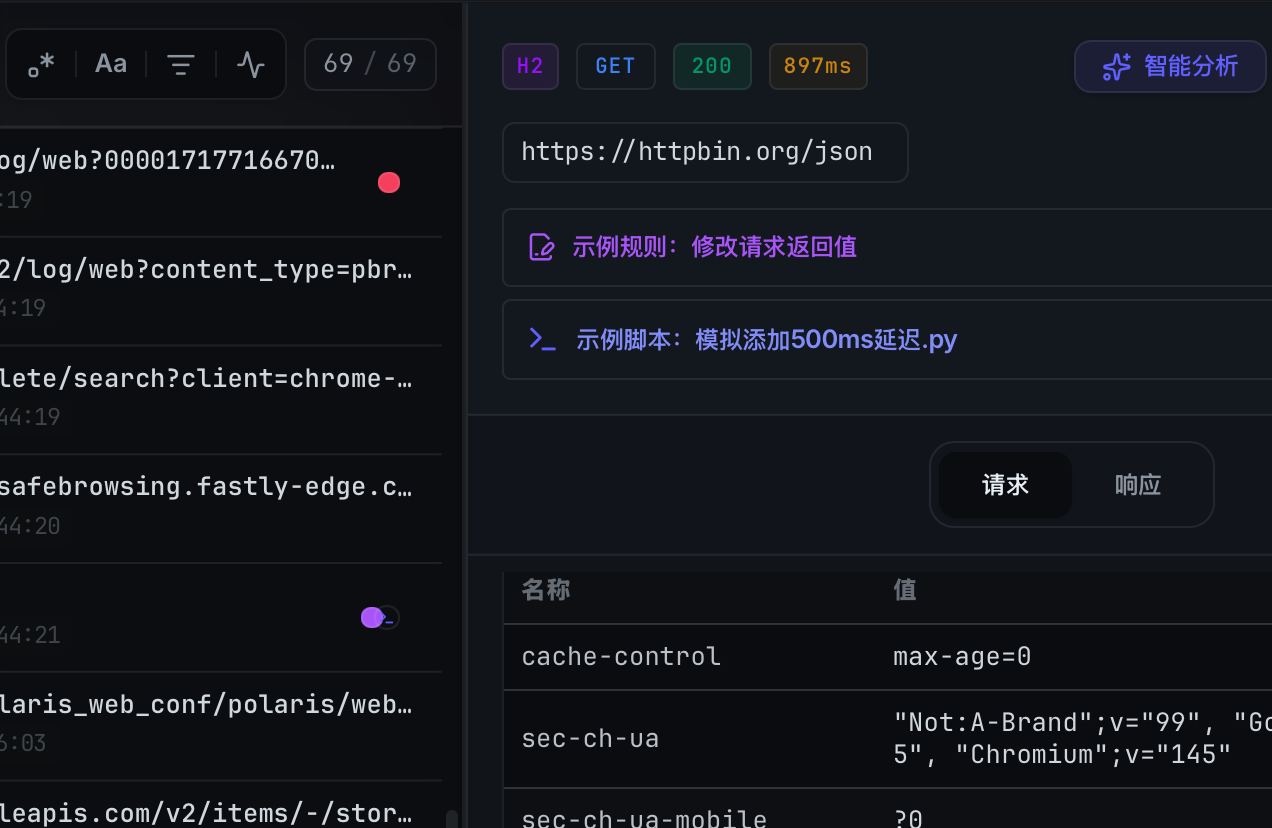Click the activity waveform icon in the search bar

249,64
